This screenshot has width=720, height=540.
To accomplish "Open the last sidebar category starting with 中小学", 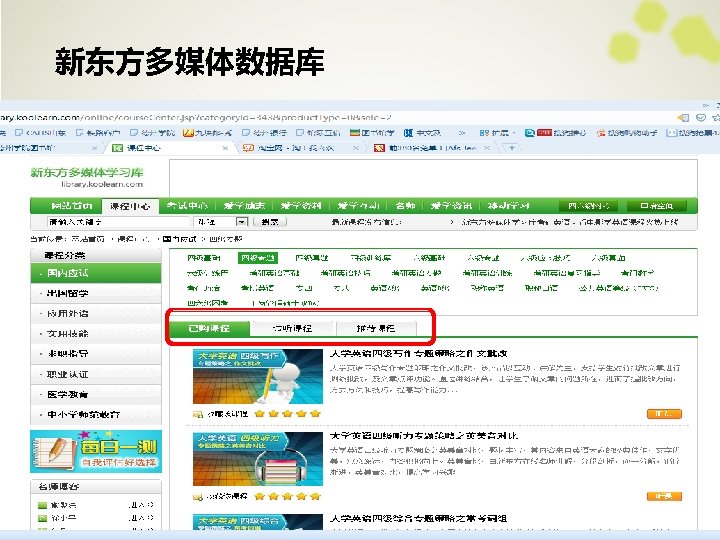I will pyautogui.click(x=96, y=414).
